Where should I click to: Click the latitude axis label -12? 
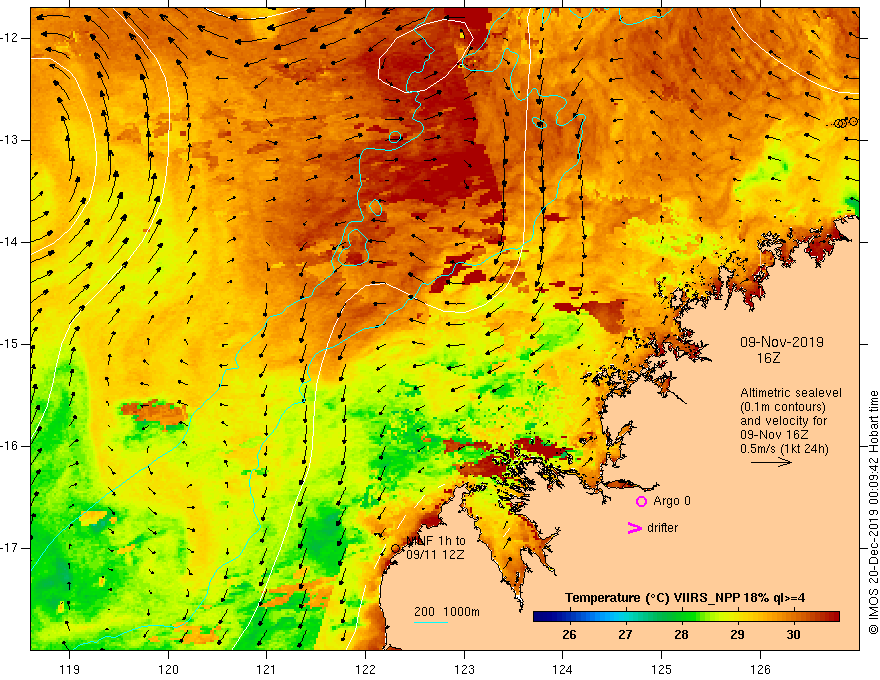pos(11,38)
